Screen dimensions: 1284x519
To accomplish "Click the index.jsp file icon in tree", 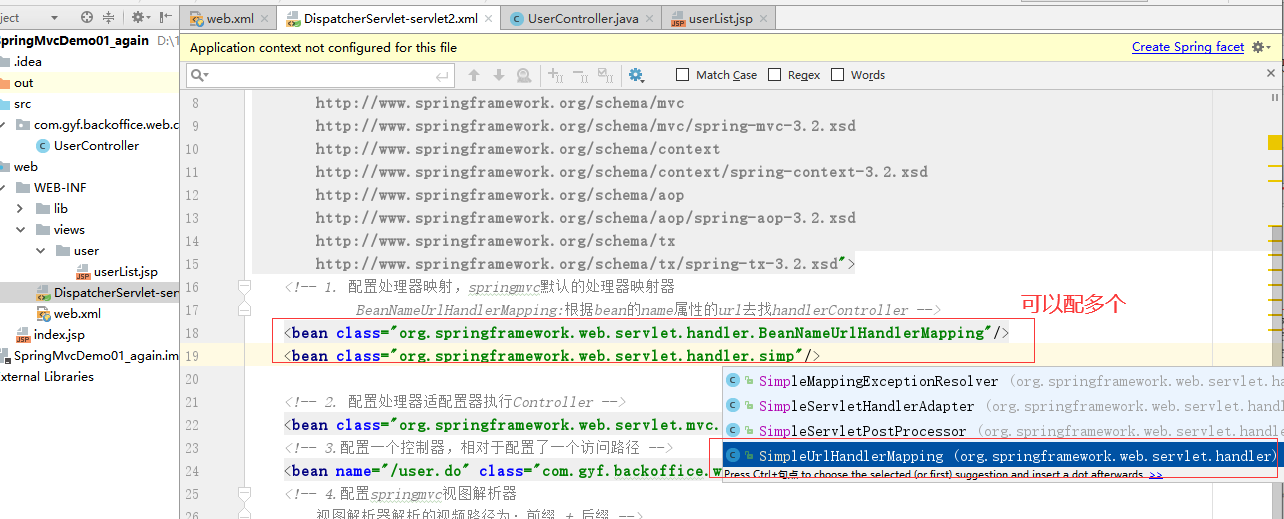I will click(x=23, y=335).
